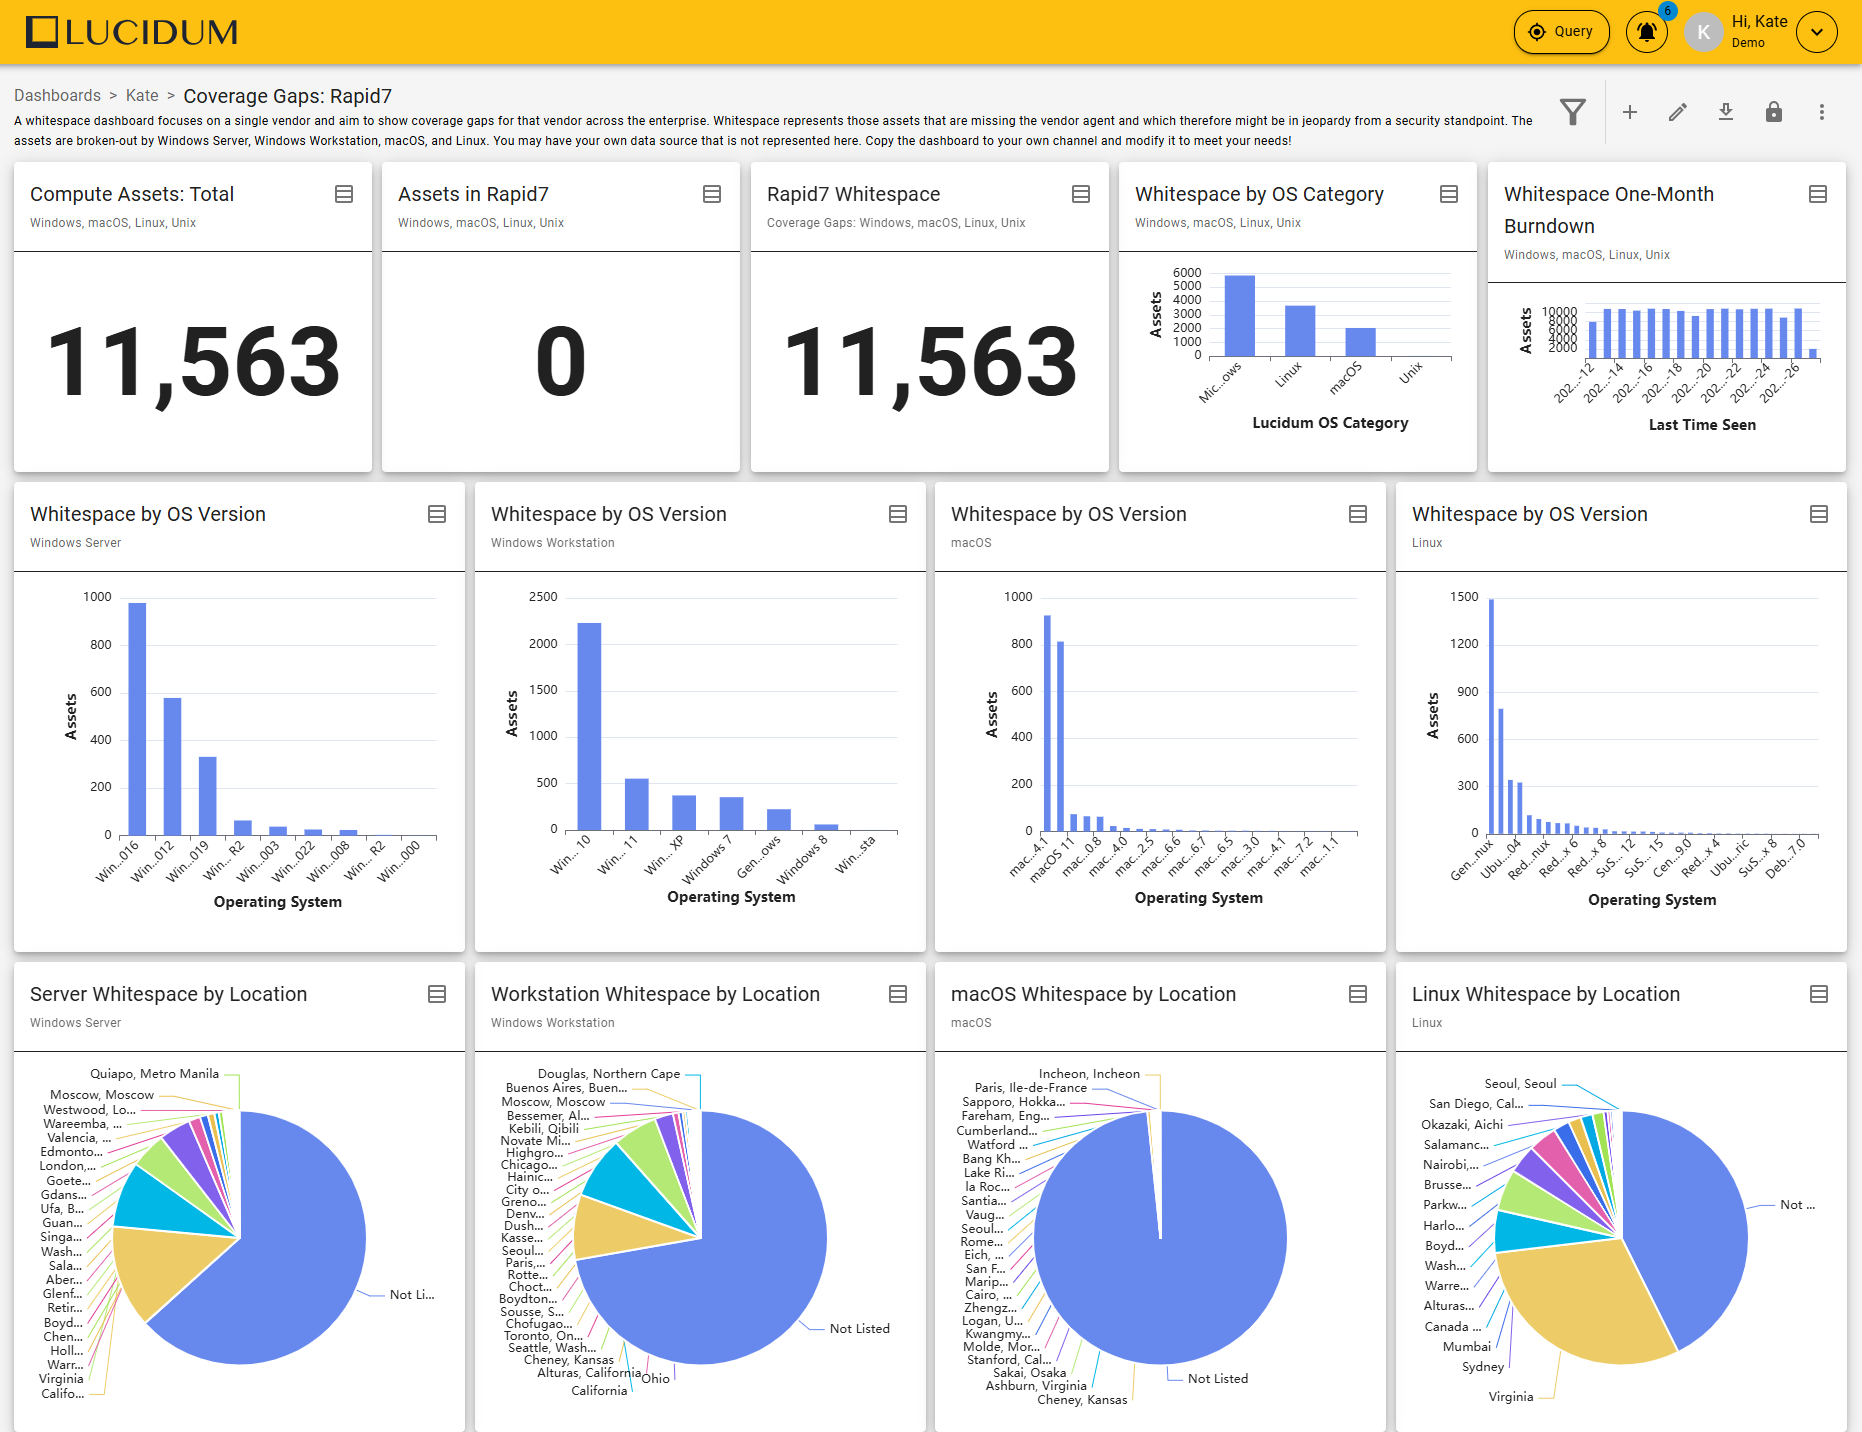The height and width of the screenshot is (1432, 1862).
Task: Click the Coverage Gaps: Rapid7 title
Action: click(x=288, y=96)
